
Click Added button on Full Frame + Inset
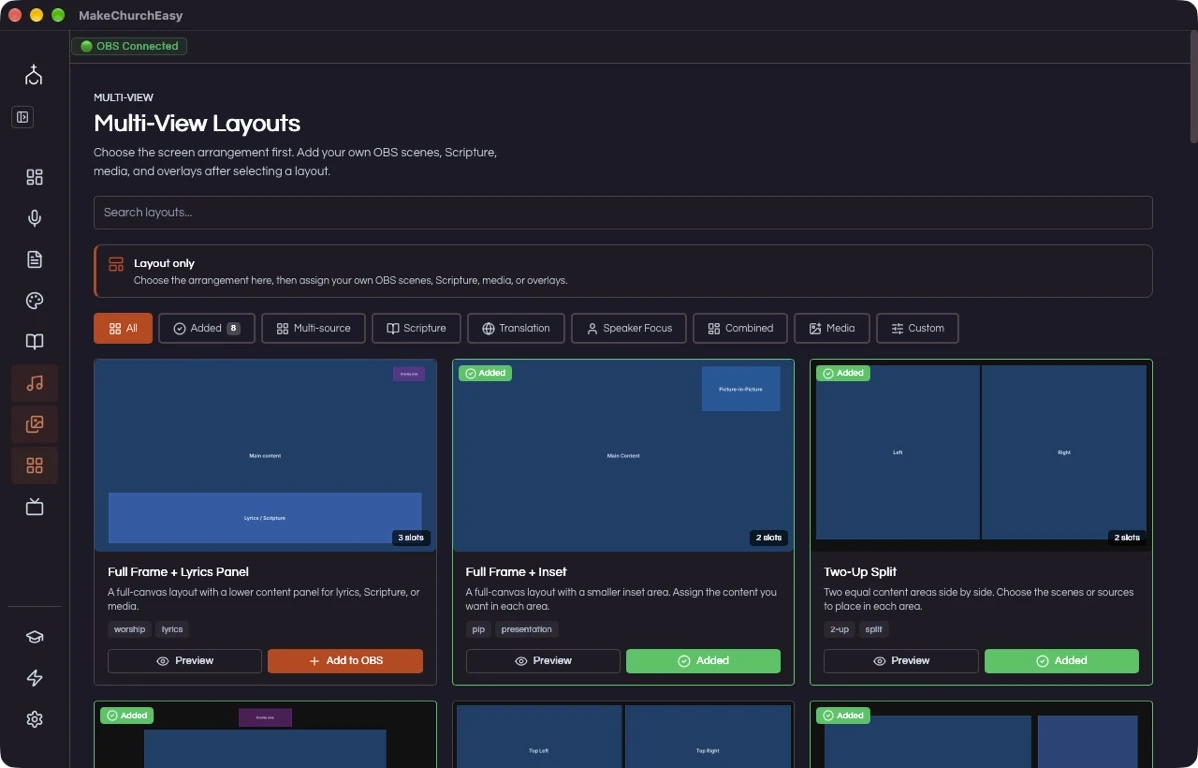tap(704, 661)
